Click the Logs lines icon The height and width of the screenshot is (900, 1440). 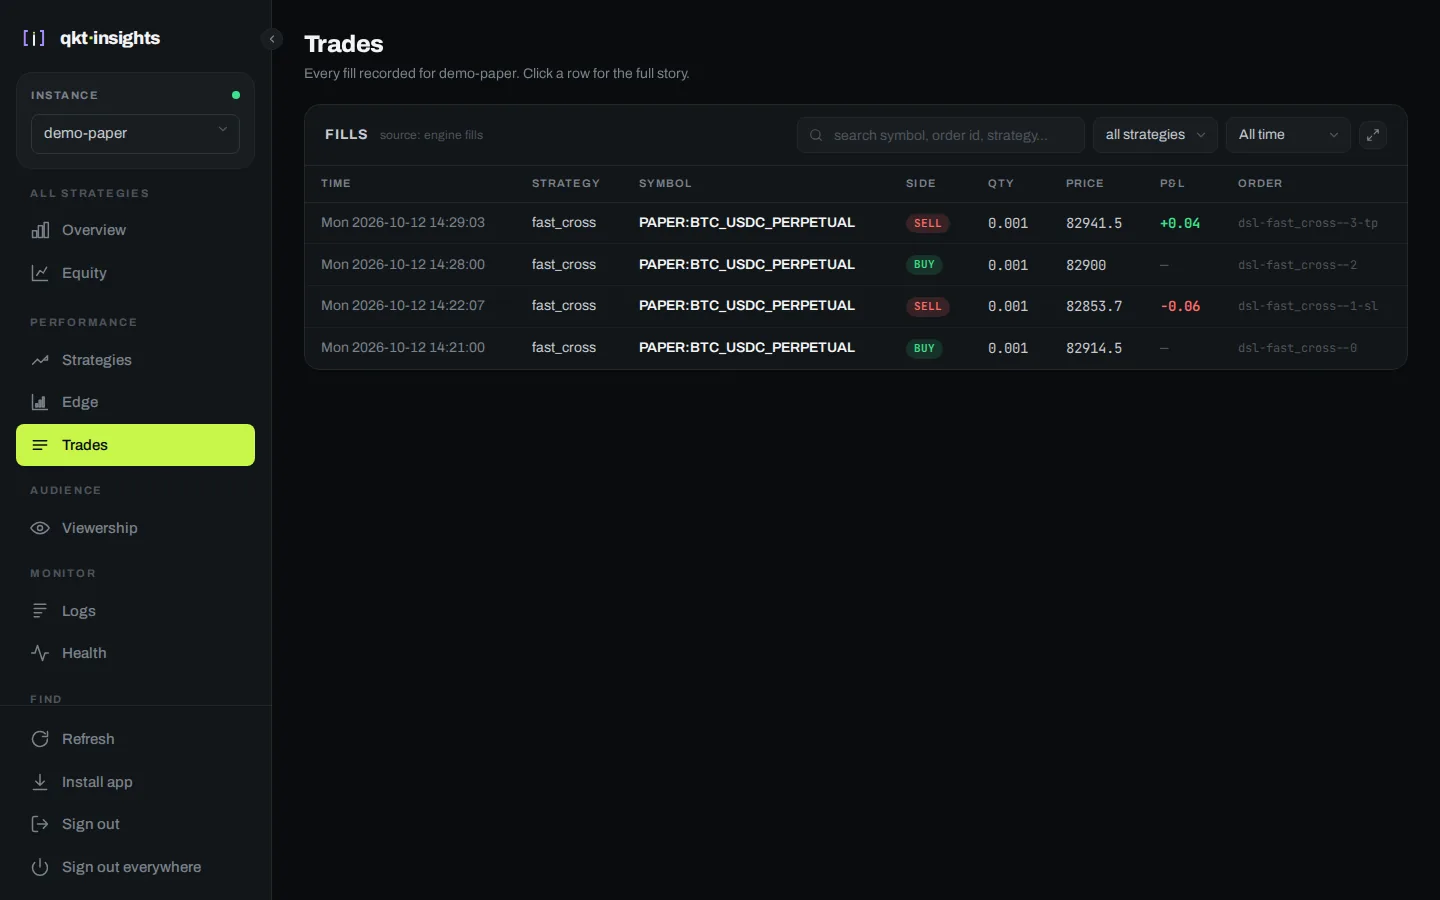pos(40,611)
